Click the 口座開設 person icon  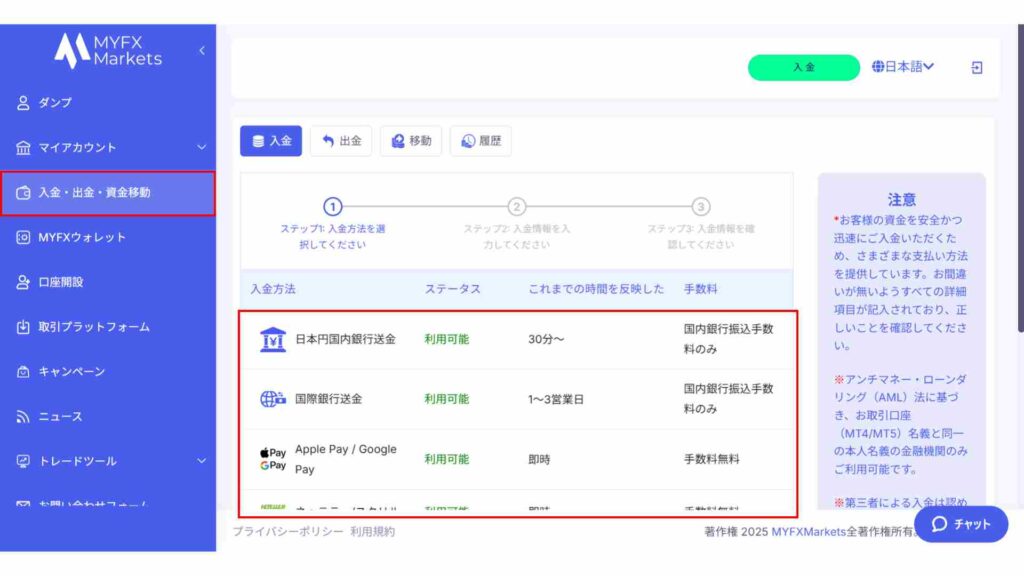point(23,283)
